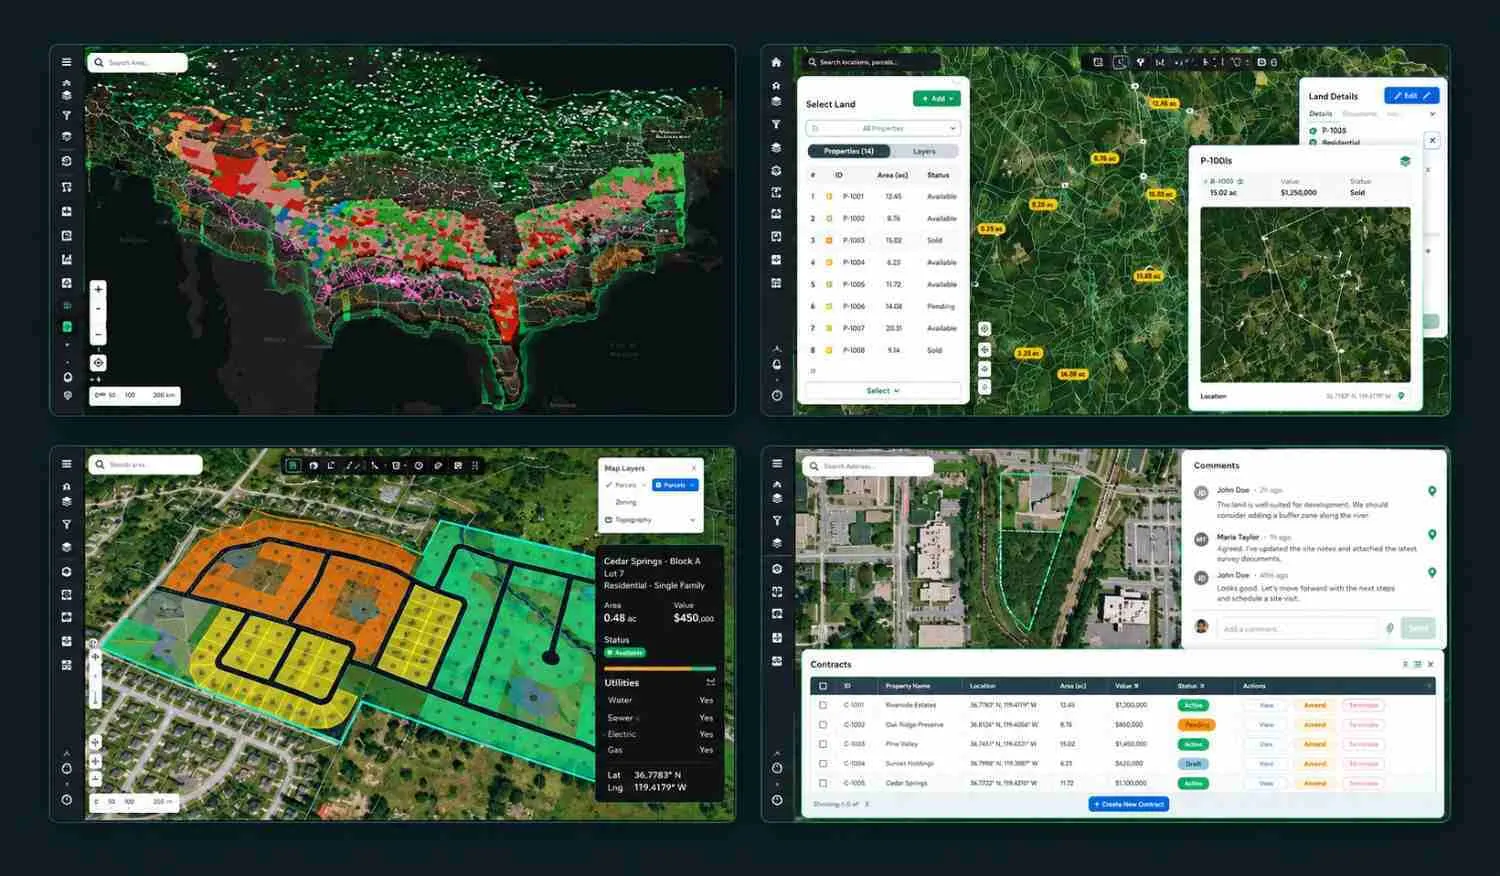
Task: Tick the checkbox for contract C-1005
Action: (823, 783)
